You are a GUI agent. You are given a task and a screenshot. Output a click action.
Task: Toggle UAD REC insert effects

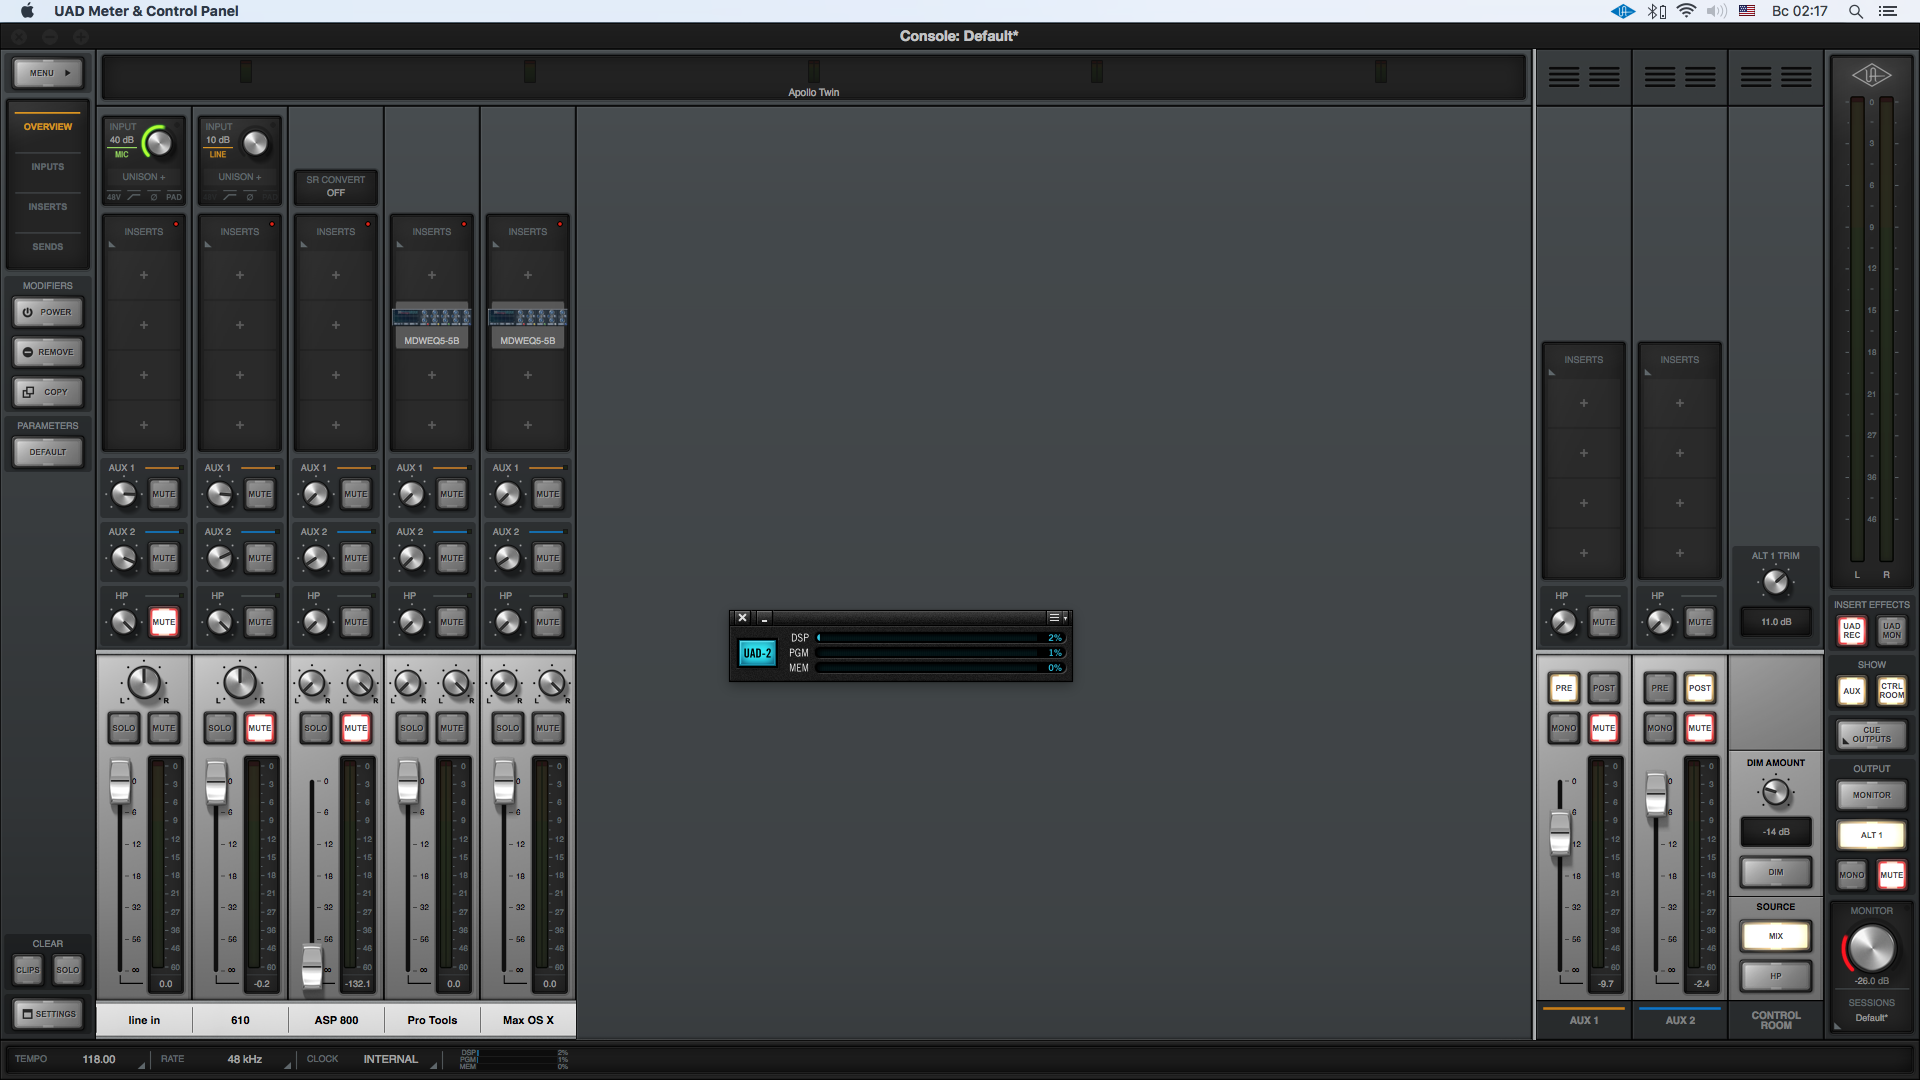click(1852, 630)
